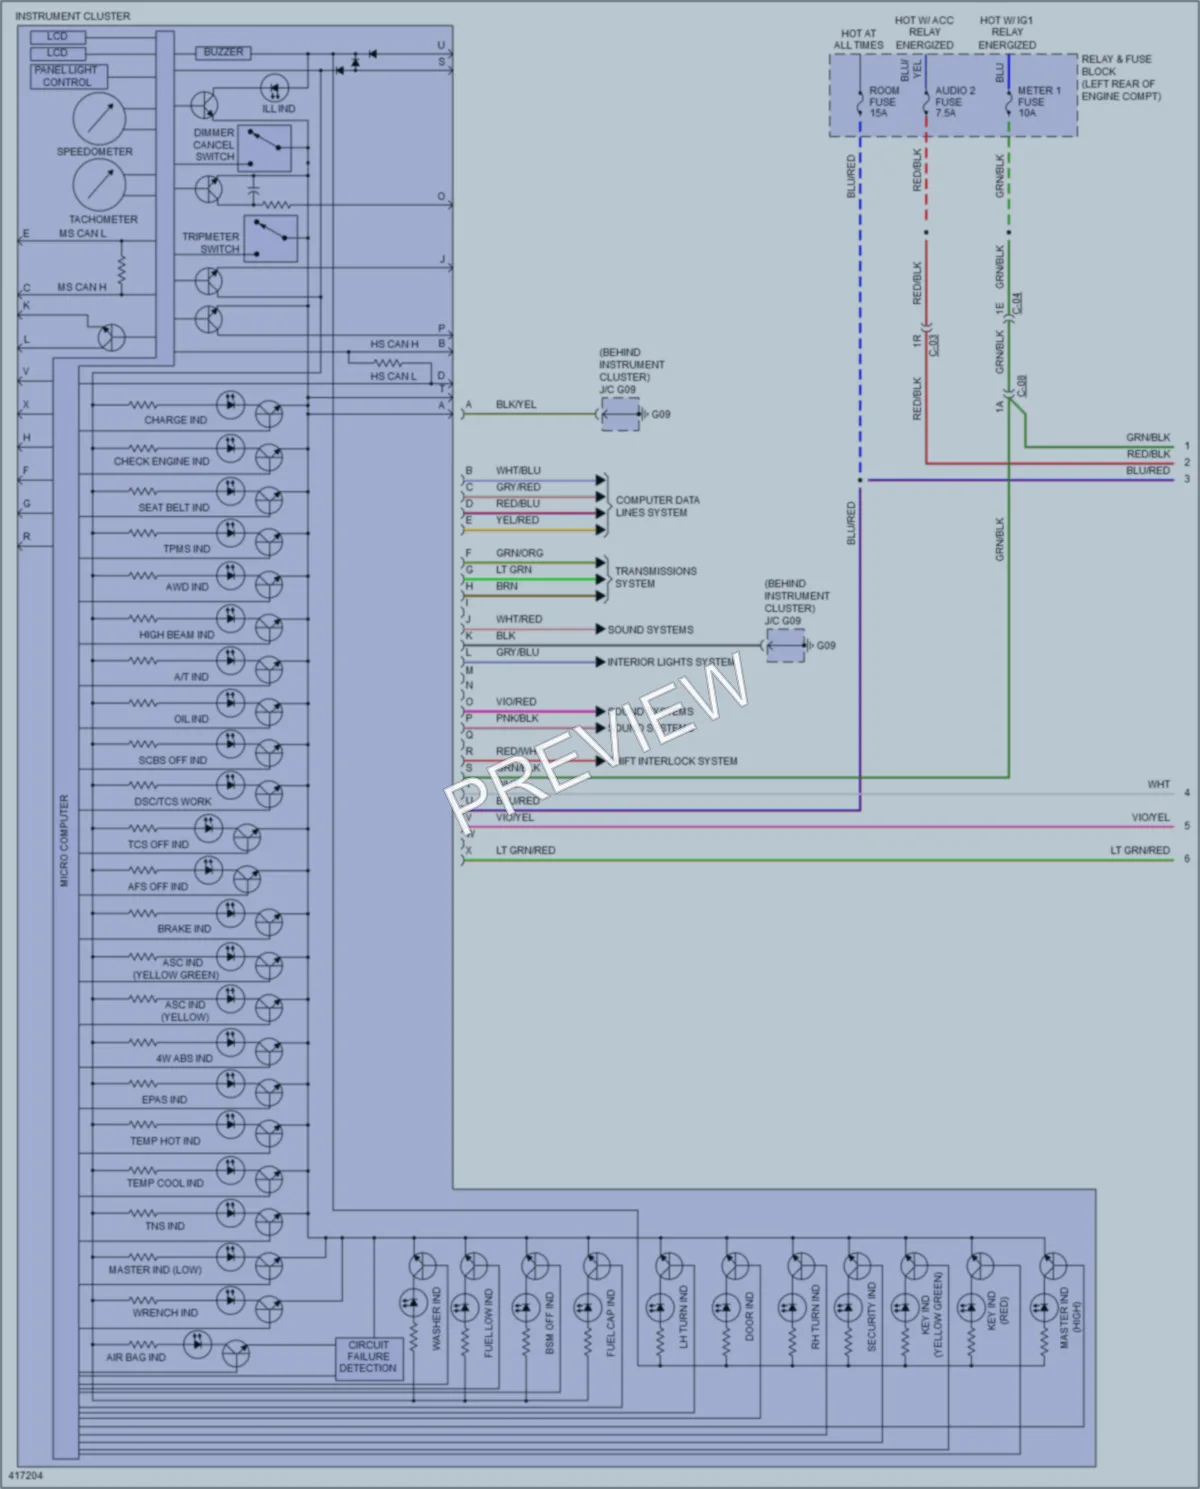Click the WHT/BLU wire label
The width and height of the screenshot is (1200, 1489).
[x=518, y=470]
